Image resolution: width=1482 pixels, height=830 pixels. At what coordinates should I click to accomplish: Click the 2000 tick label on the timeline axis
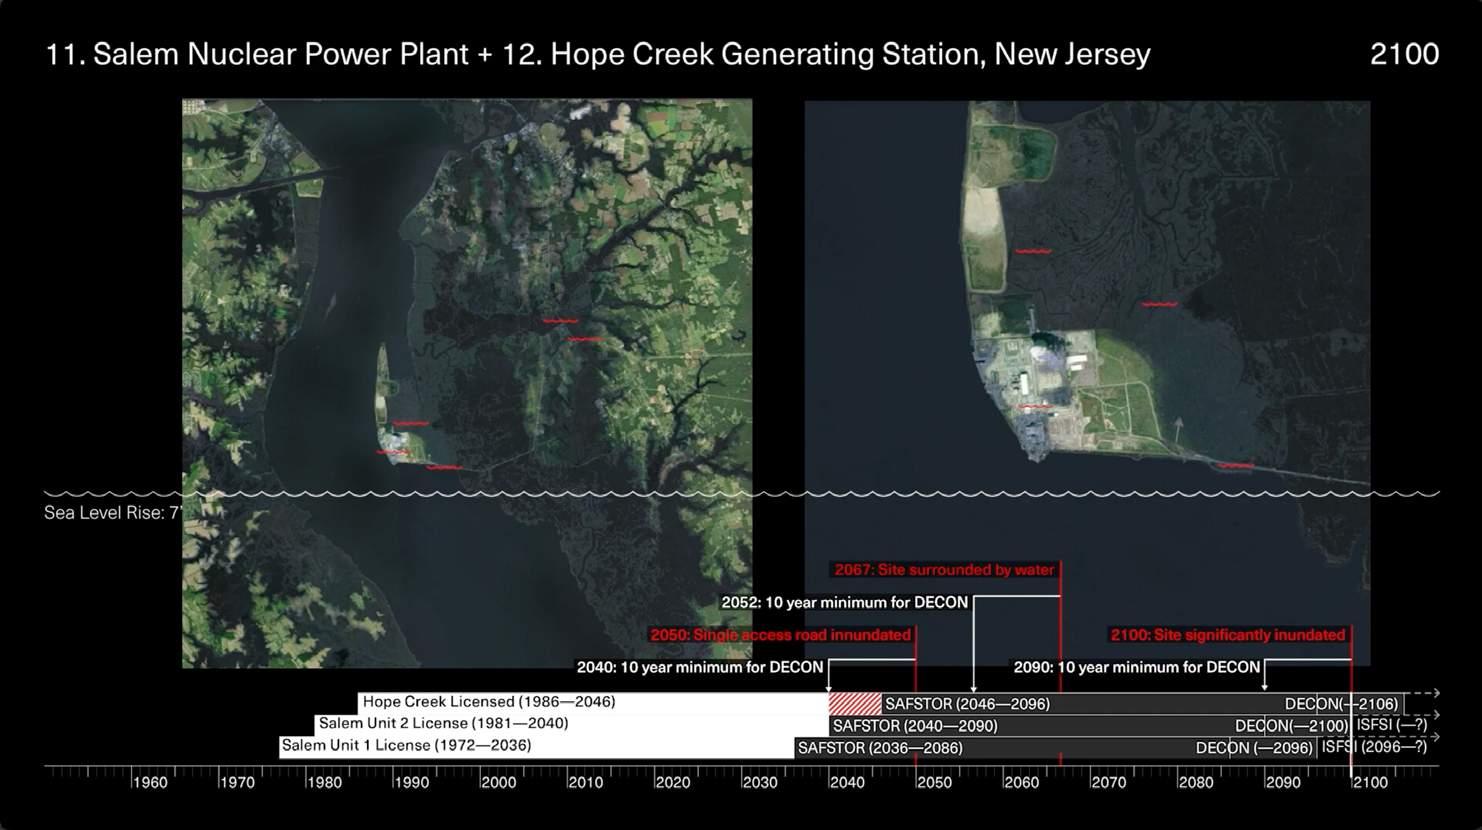[x=498, y=783]
